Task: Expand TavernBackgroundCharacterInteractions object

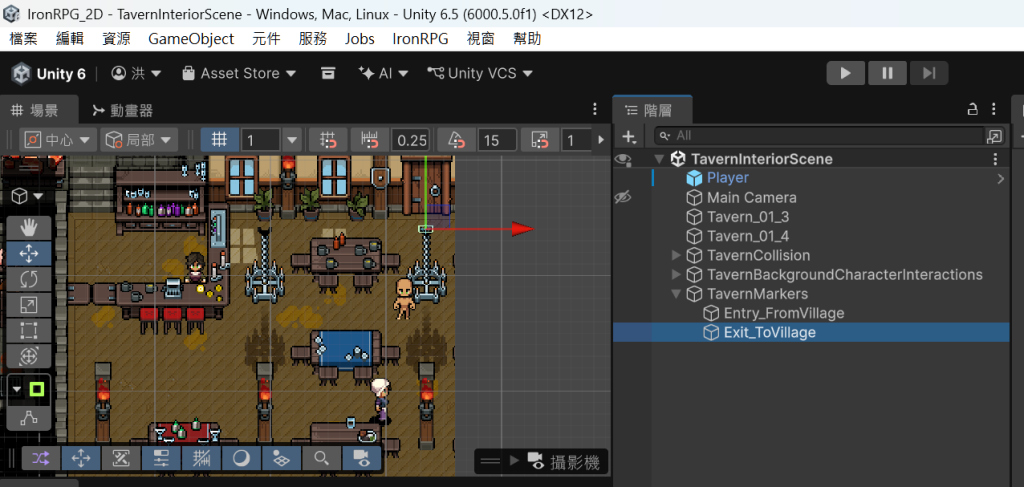Action: (676, 275)
